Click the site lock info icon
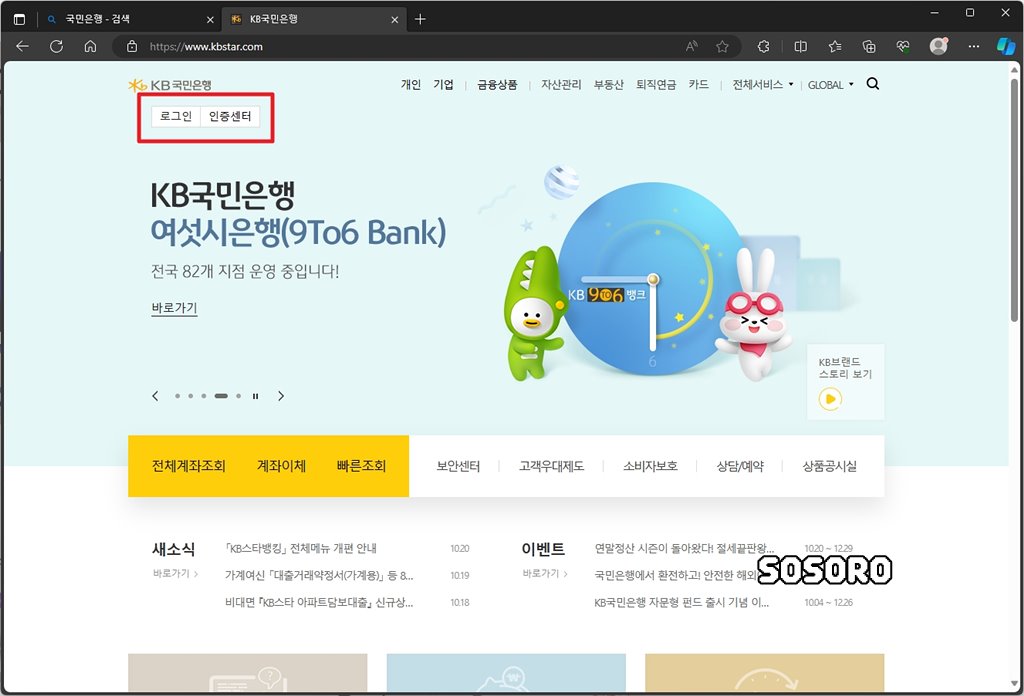 pyautogui.click(x=132, y=46)
